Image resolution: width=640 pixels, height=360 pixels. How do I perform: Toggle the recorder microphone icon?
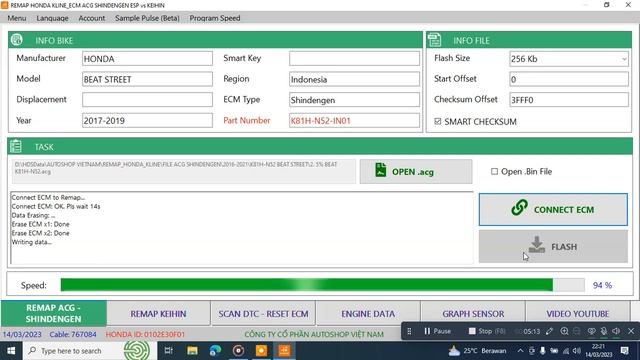[x=604, y=331]
